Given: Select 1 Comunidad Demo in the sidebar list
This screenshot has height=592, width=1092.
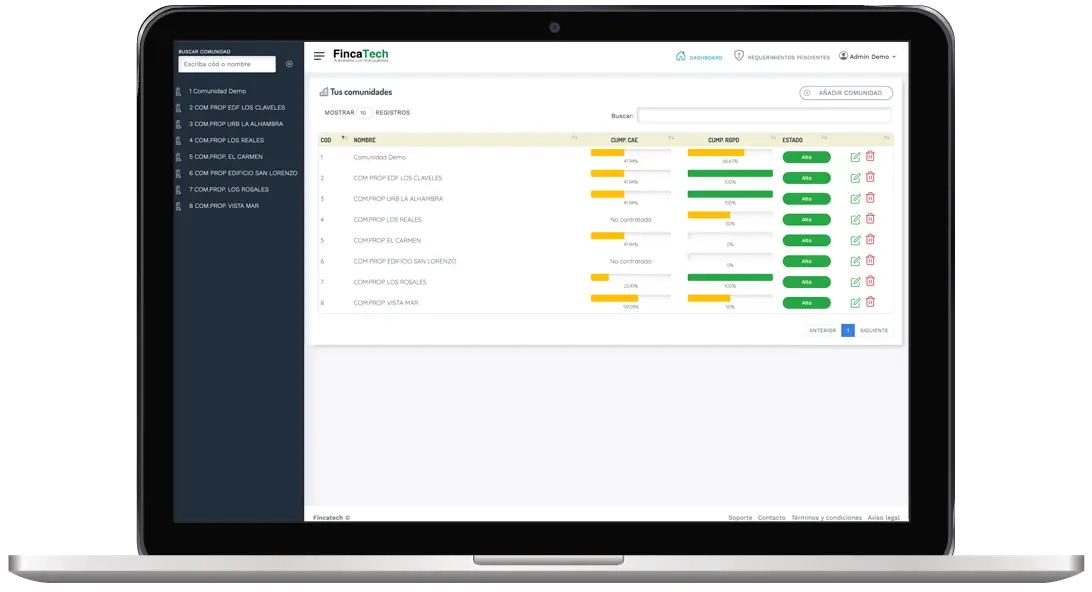Looking at the screenshot, I should click(x=217, y=91).
